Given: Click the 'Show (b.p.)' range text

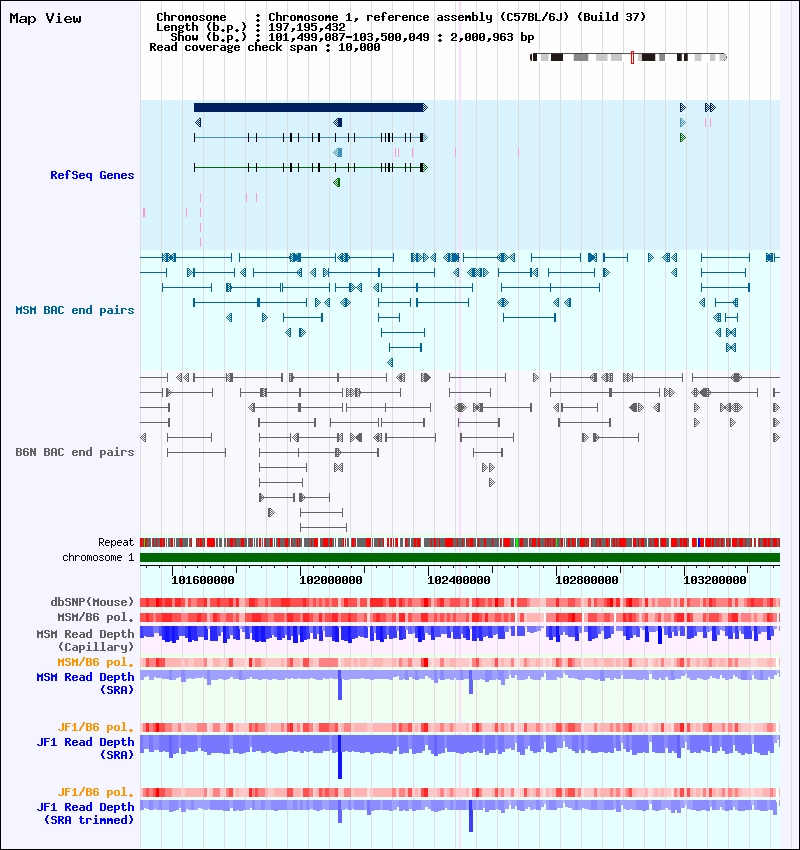Looking at the screenshot, I should 352,37.
